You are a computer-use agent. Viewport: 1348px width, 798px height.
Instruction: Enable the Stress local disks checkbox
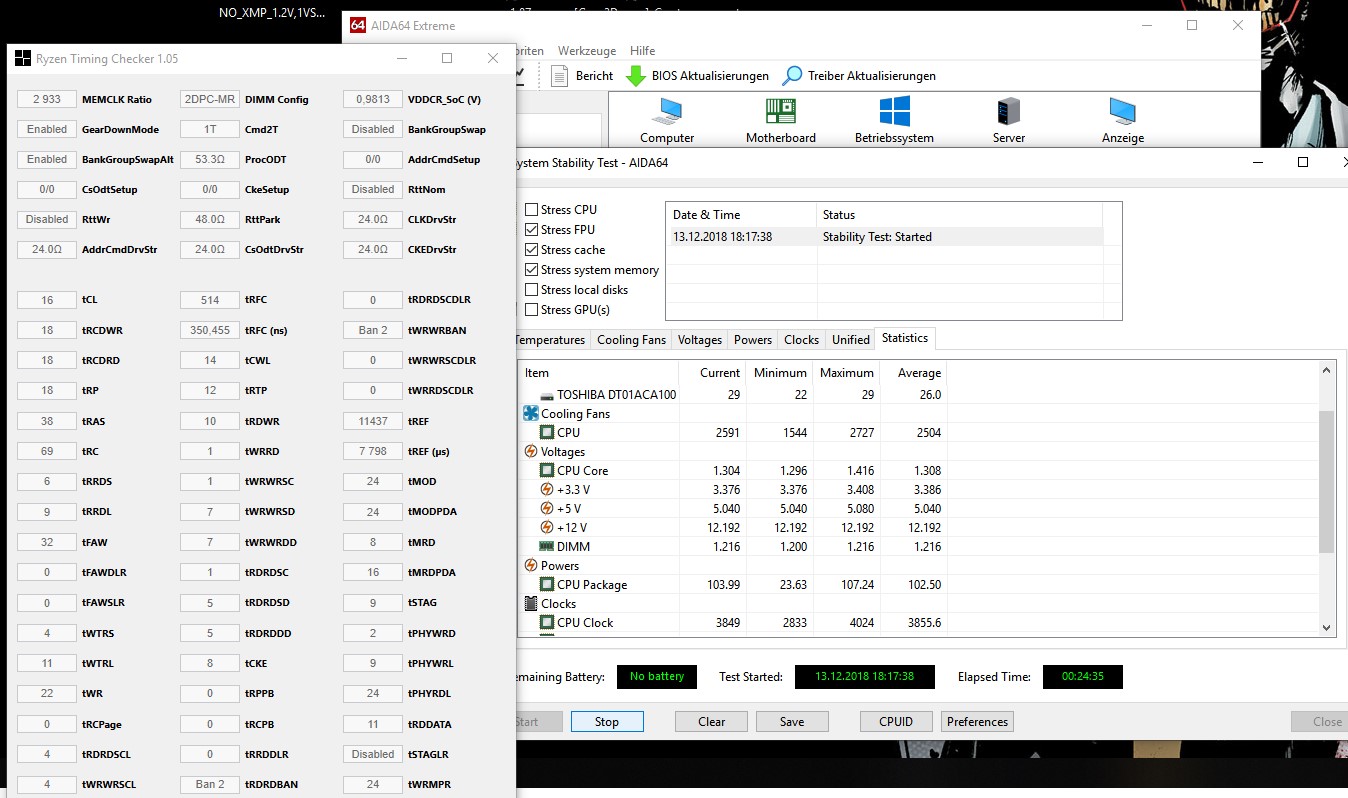pos(531,290)
